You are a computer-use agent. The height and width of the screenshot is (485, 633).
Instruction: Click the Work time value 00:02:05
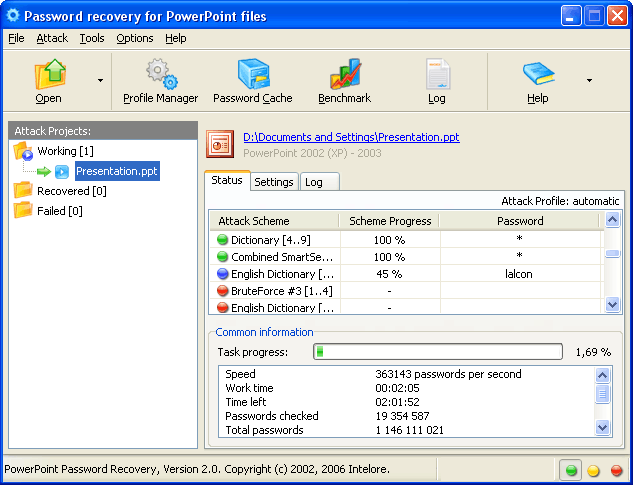(397, 388)
